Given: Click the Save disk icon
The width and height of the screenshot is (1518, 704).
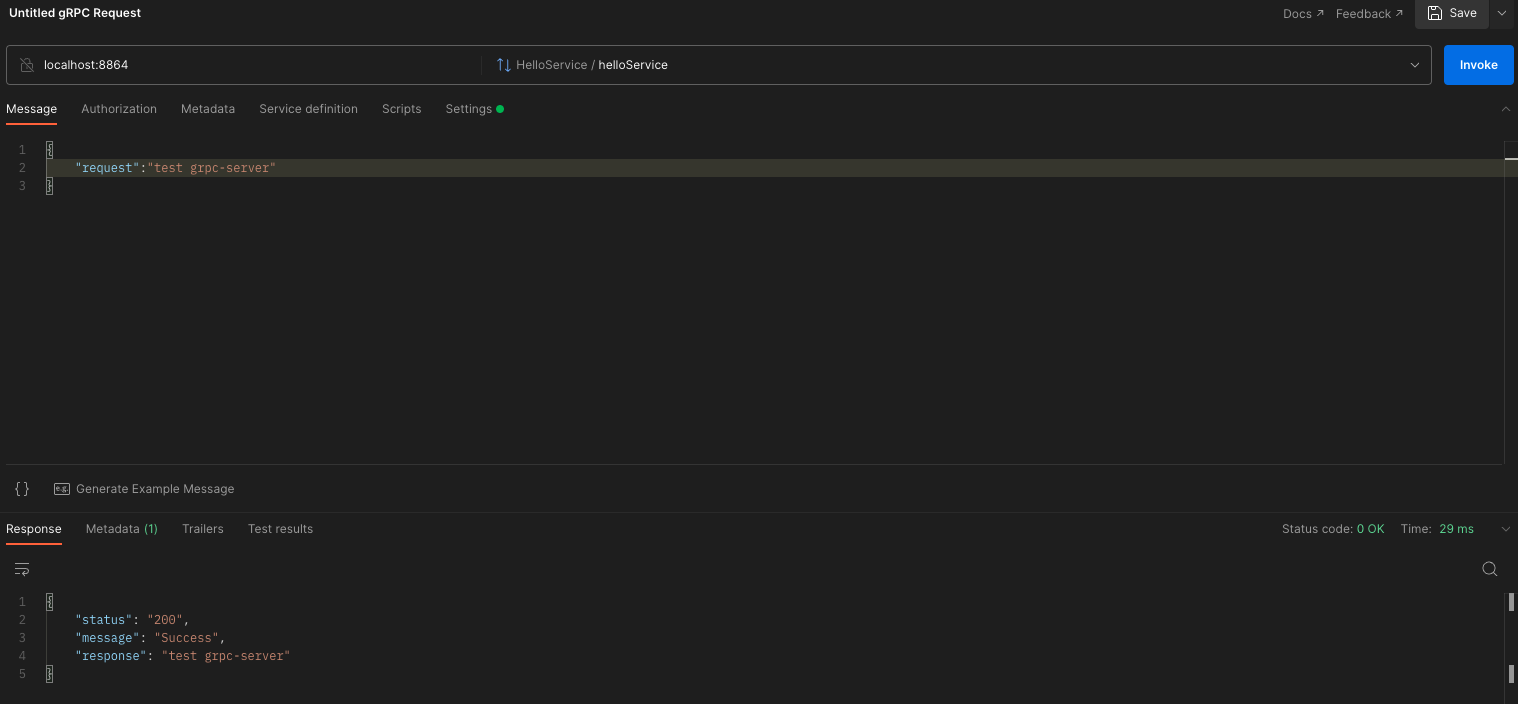Looking at the screenshot, I should click(x=1436, y=13).
